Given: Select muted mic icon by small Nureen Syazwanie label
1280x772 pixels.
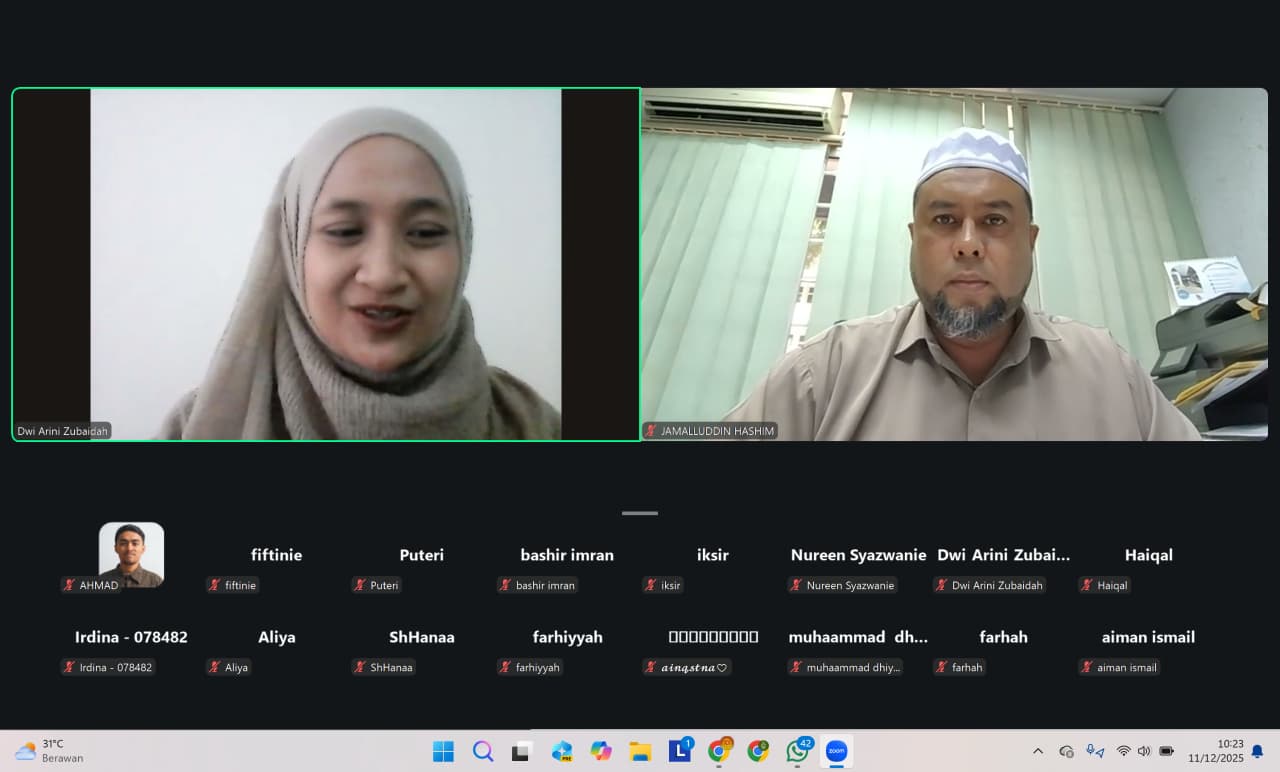Looking at the screenshot, I should (x=797, y=585).
